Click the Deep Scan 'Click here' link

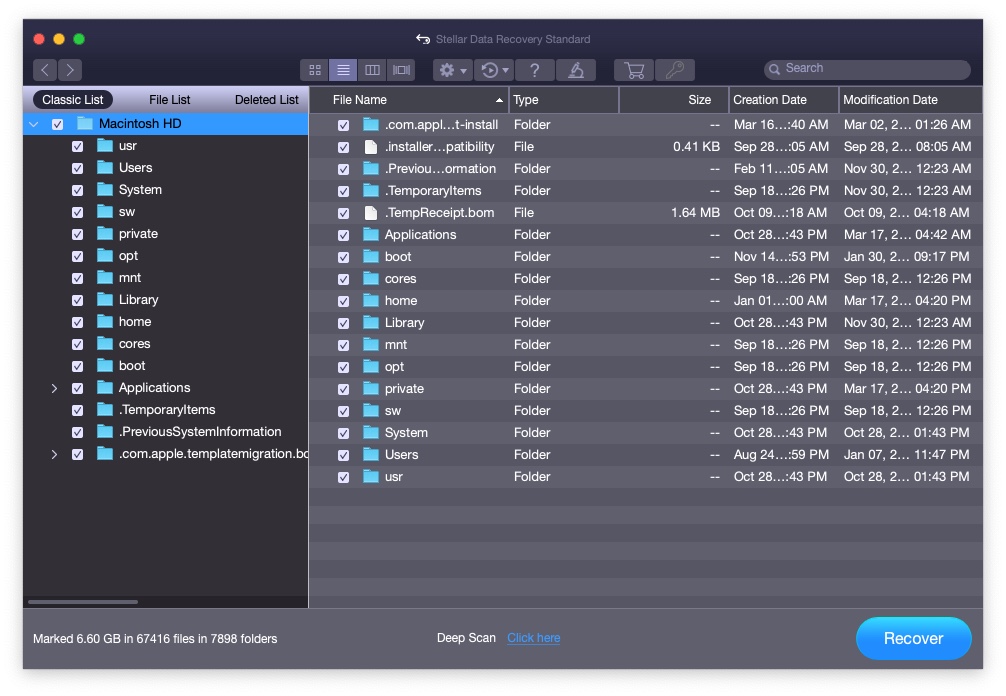pyautogui.click(x=534, y=638)
